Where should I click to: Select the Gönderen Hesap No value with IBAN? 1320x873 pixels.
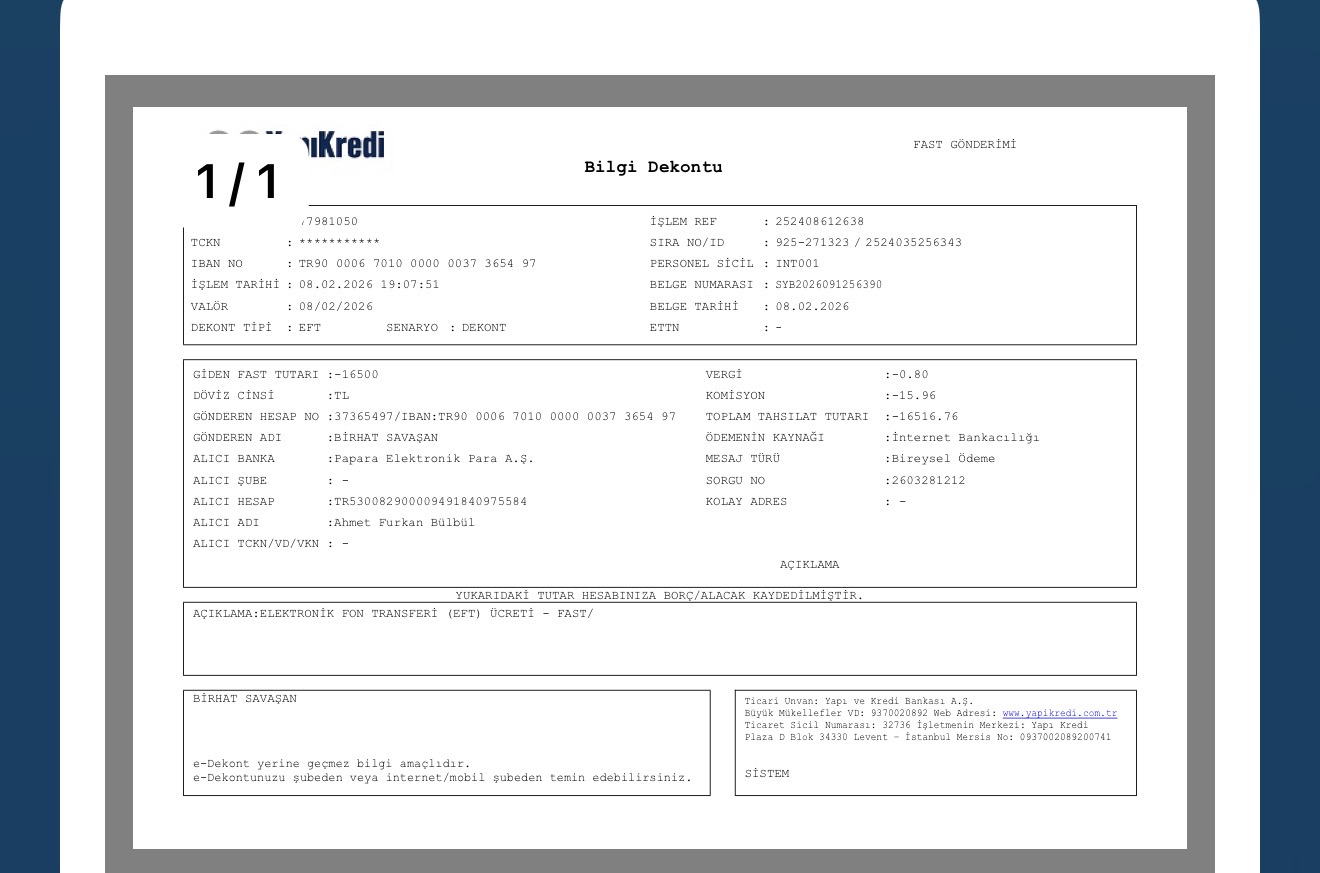pyautogui.click(x=504, y=417)
